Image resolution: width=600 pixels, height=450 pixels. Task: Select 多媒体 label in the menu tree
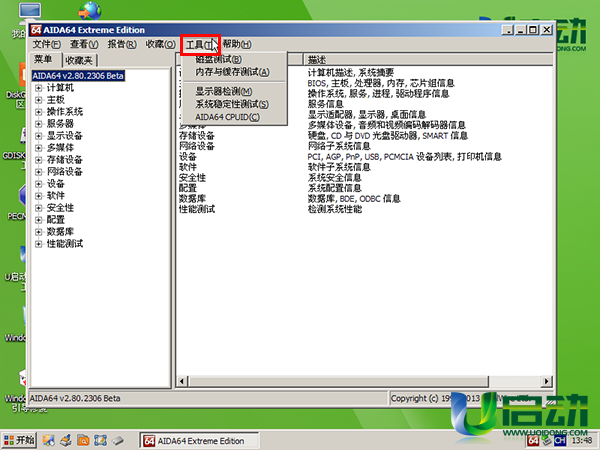coord(60,148)
